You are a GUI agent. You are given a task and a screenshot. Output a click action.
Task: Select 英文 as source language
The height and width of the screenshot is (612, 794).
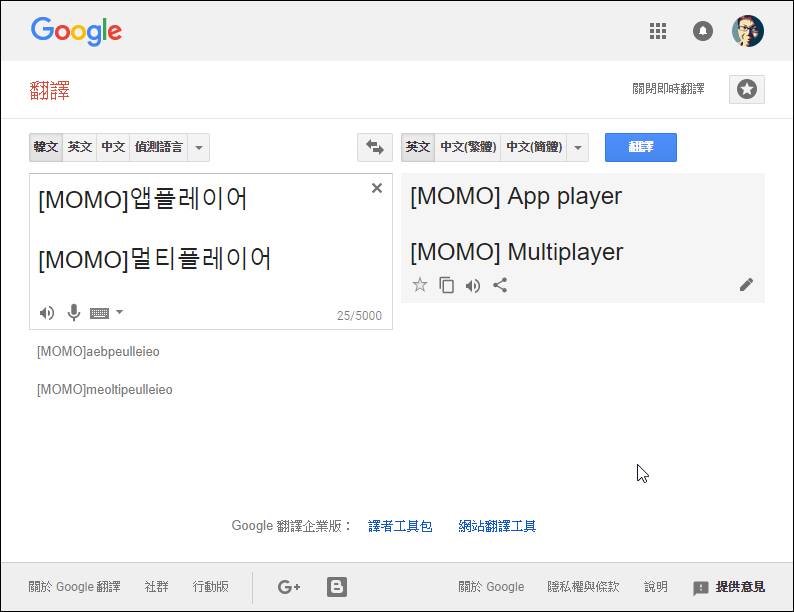pyautogui.click(x=80, y=147)
